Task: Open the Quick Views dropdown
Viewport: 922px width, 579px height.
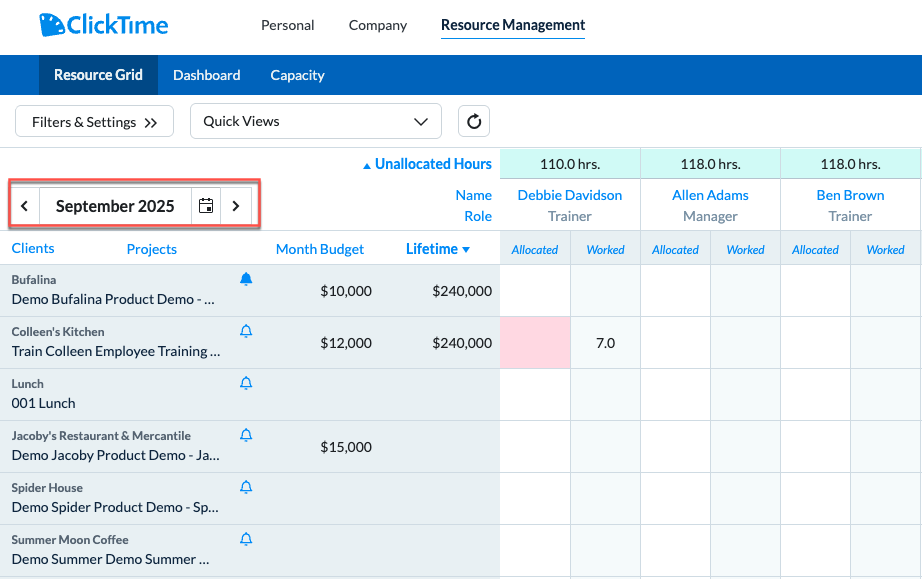Action: point(316,121)
